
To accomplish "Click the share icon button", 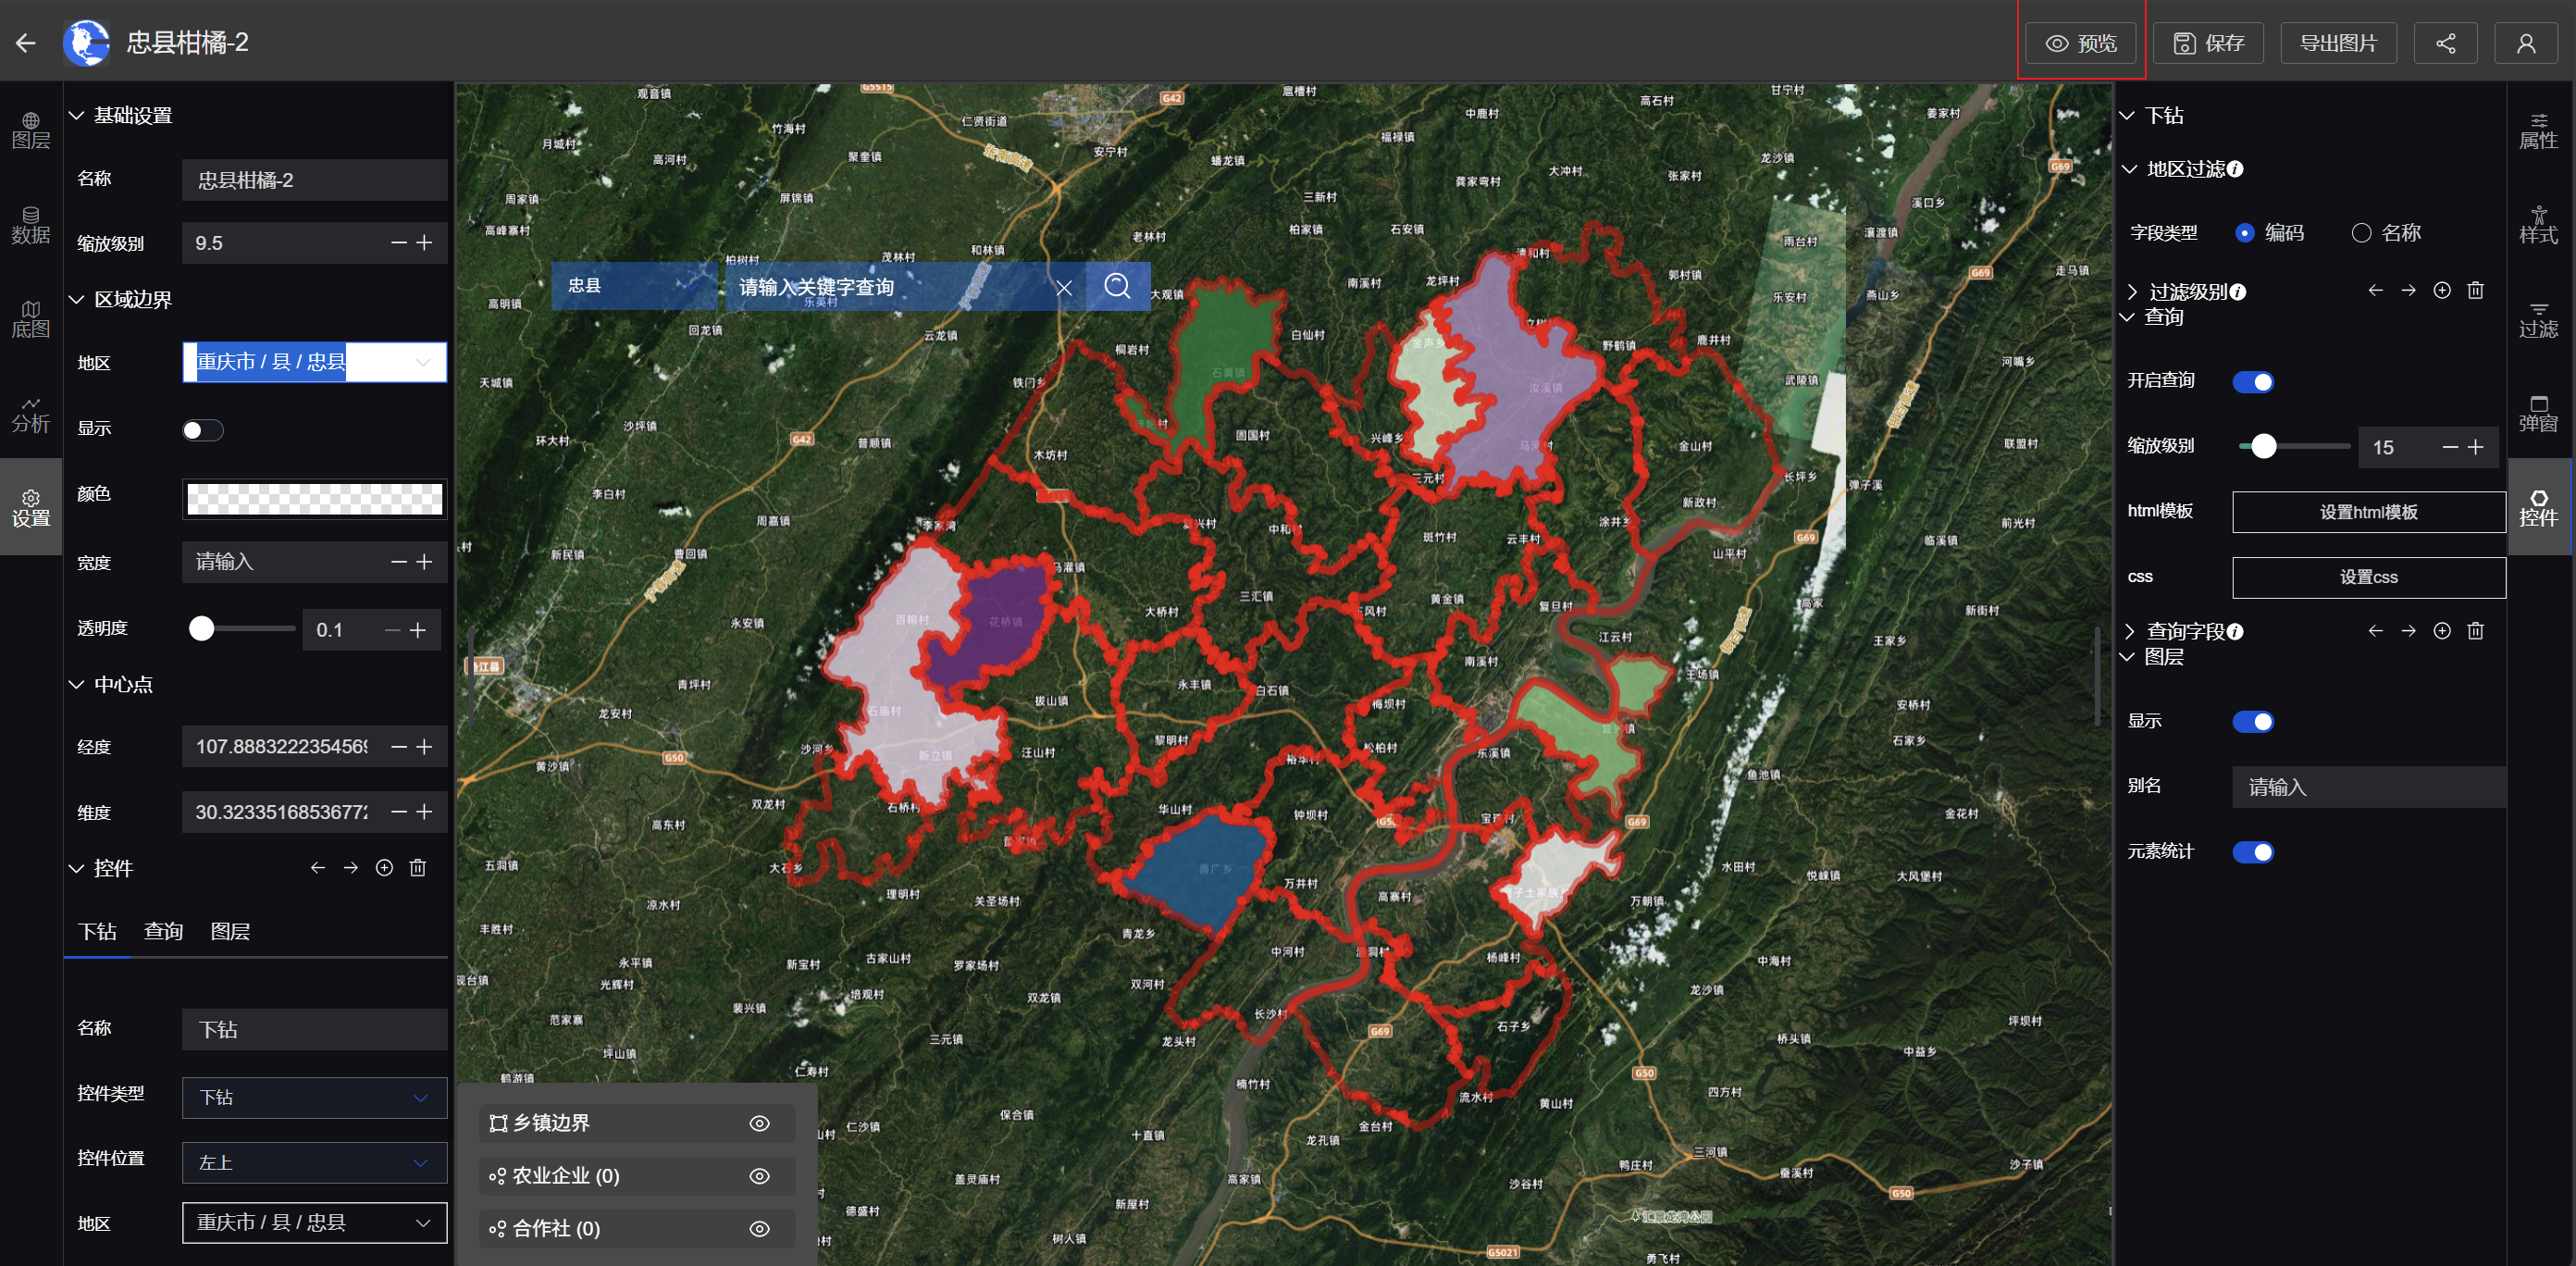I will (2445, 43).
